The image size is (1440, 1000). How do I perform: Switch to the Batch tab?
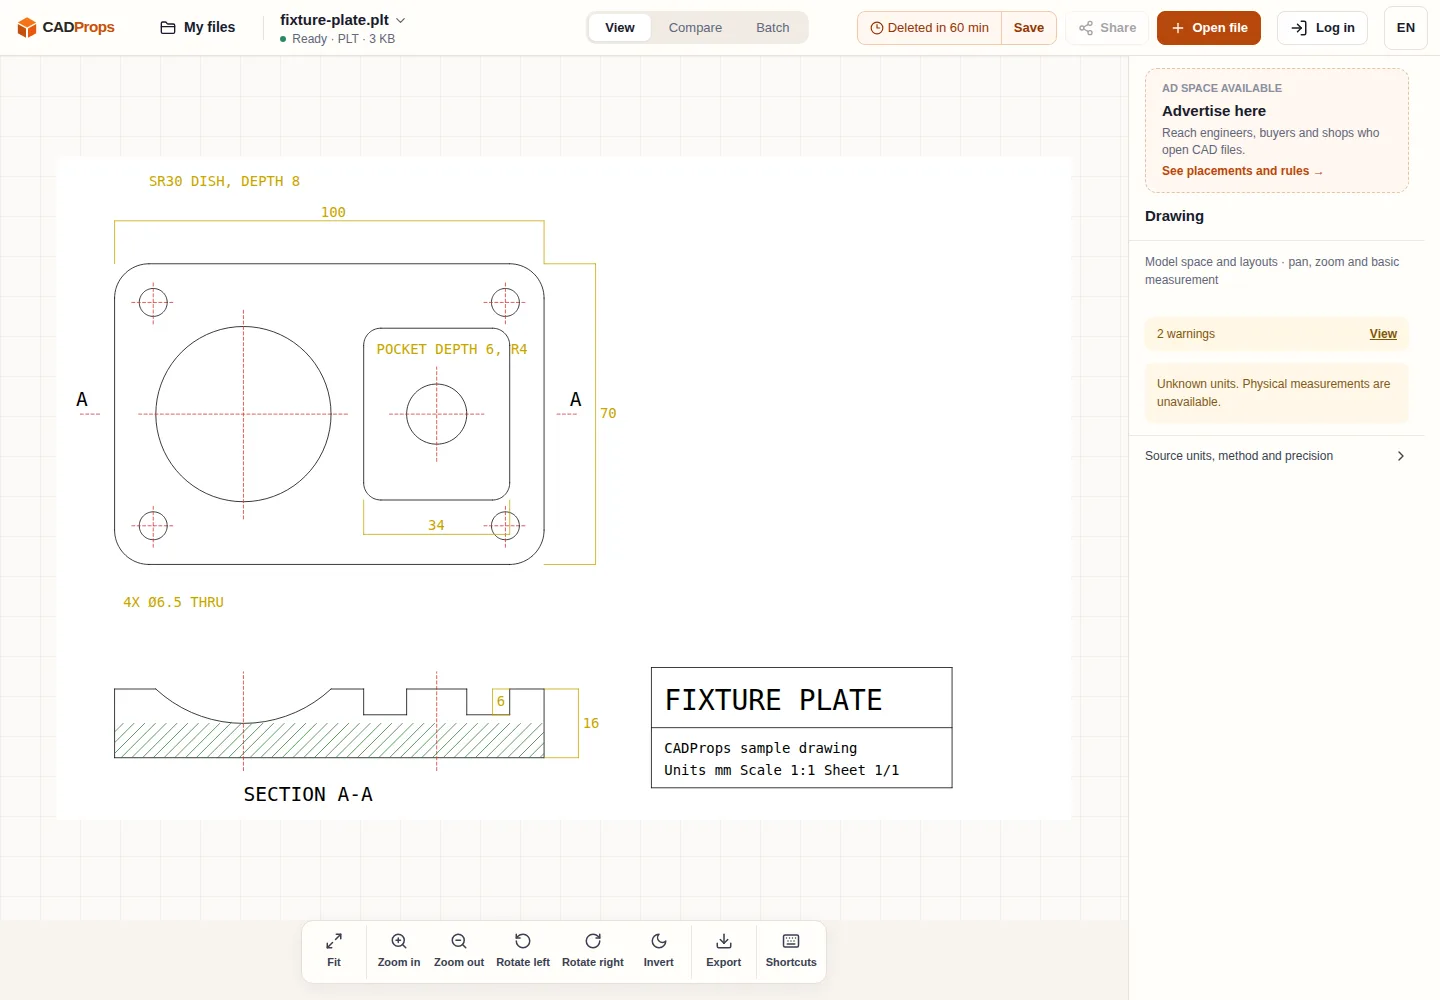point(772,28)
